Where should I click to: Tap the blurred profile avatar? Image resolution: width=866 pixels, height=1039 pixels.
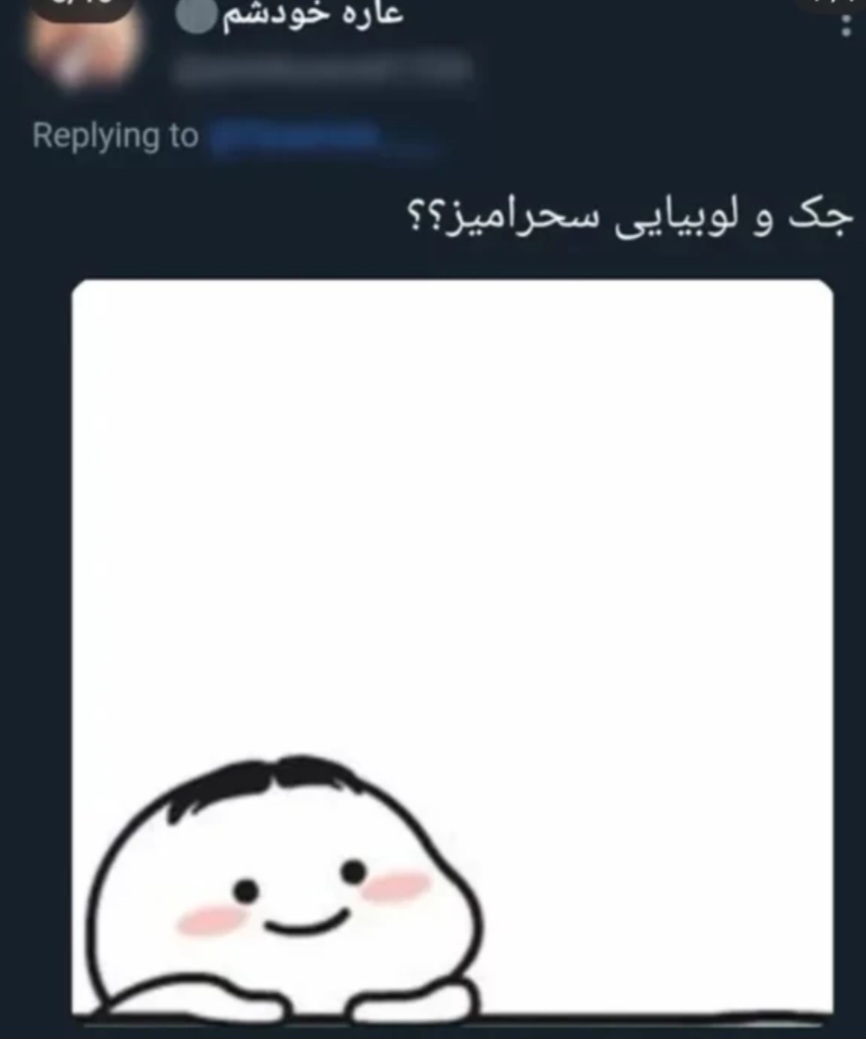pyautogui.click(x=83, y=46)
